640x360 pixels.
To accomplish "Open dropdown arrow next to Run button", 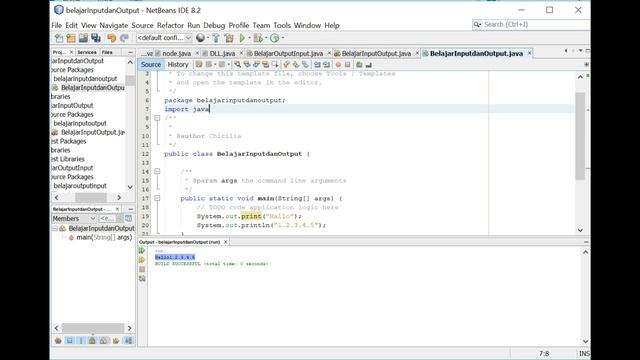I will pos(249,38).
